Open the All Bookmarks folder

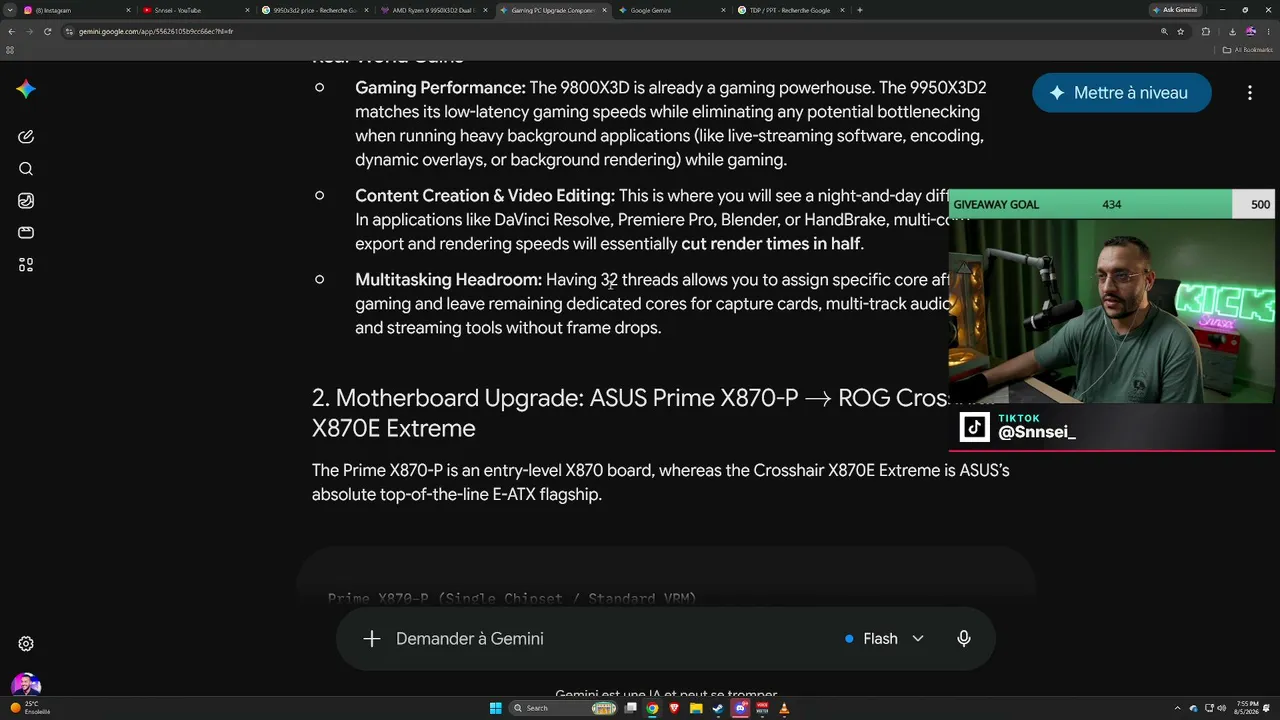click(x=1248, y=49)
